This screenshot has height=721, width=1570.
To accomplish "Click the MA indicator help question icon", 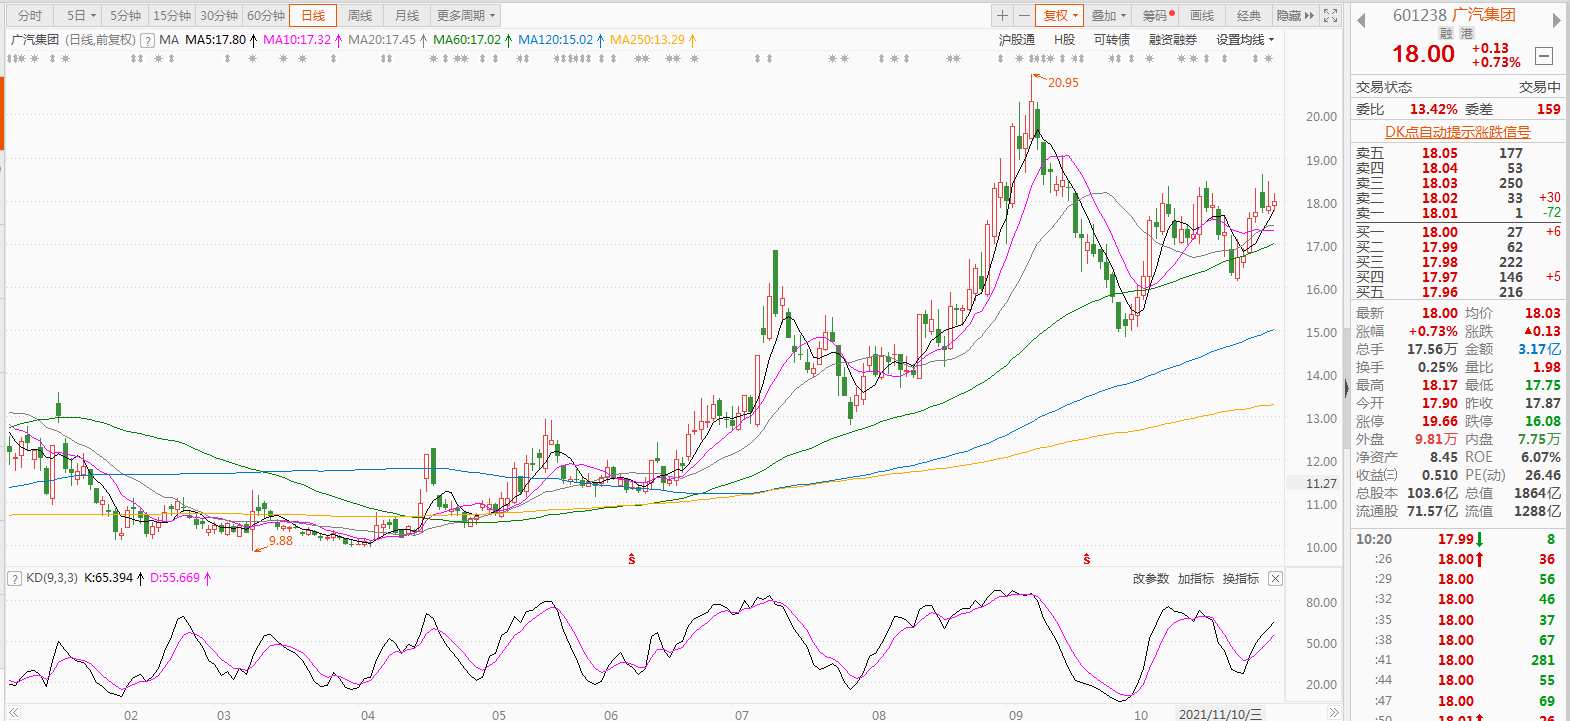I will tap(148, 40).
